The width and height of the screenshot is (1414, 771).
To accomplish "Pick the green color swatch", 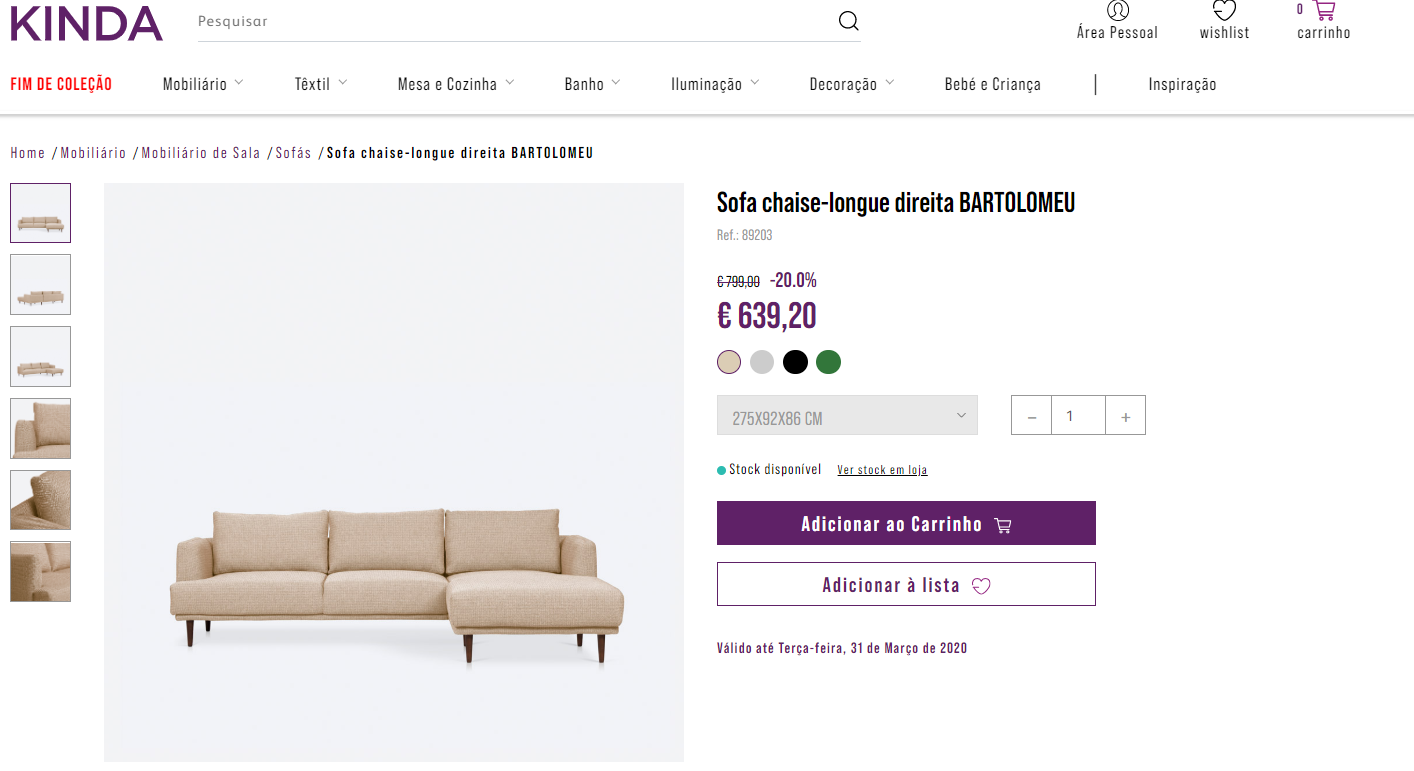I will [828, 362].
